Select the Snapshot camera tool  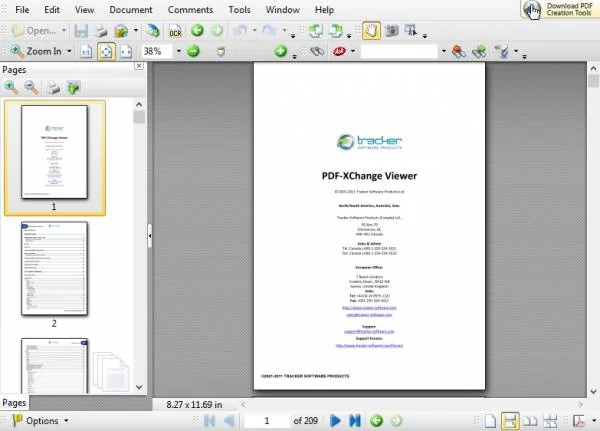[391, 31]
